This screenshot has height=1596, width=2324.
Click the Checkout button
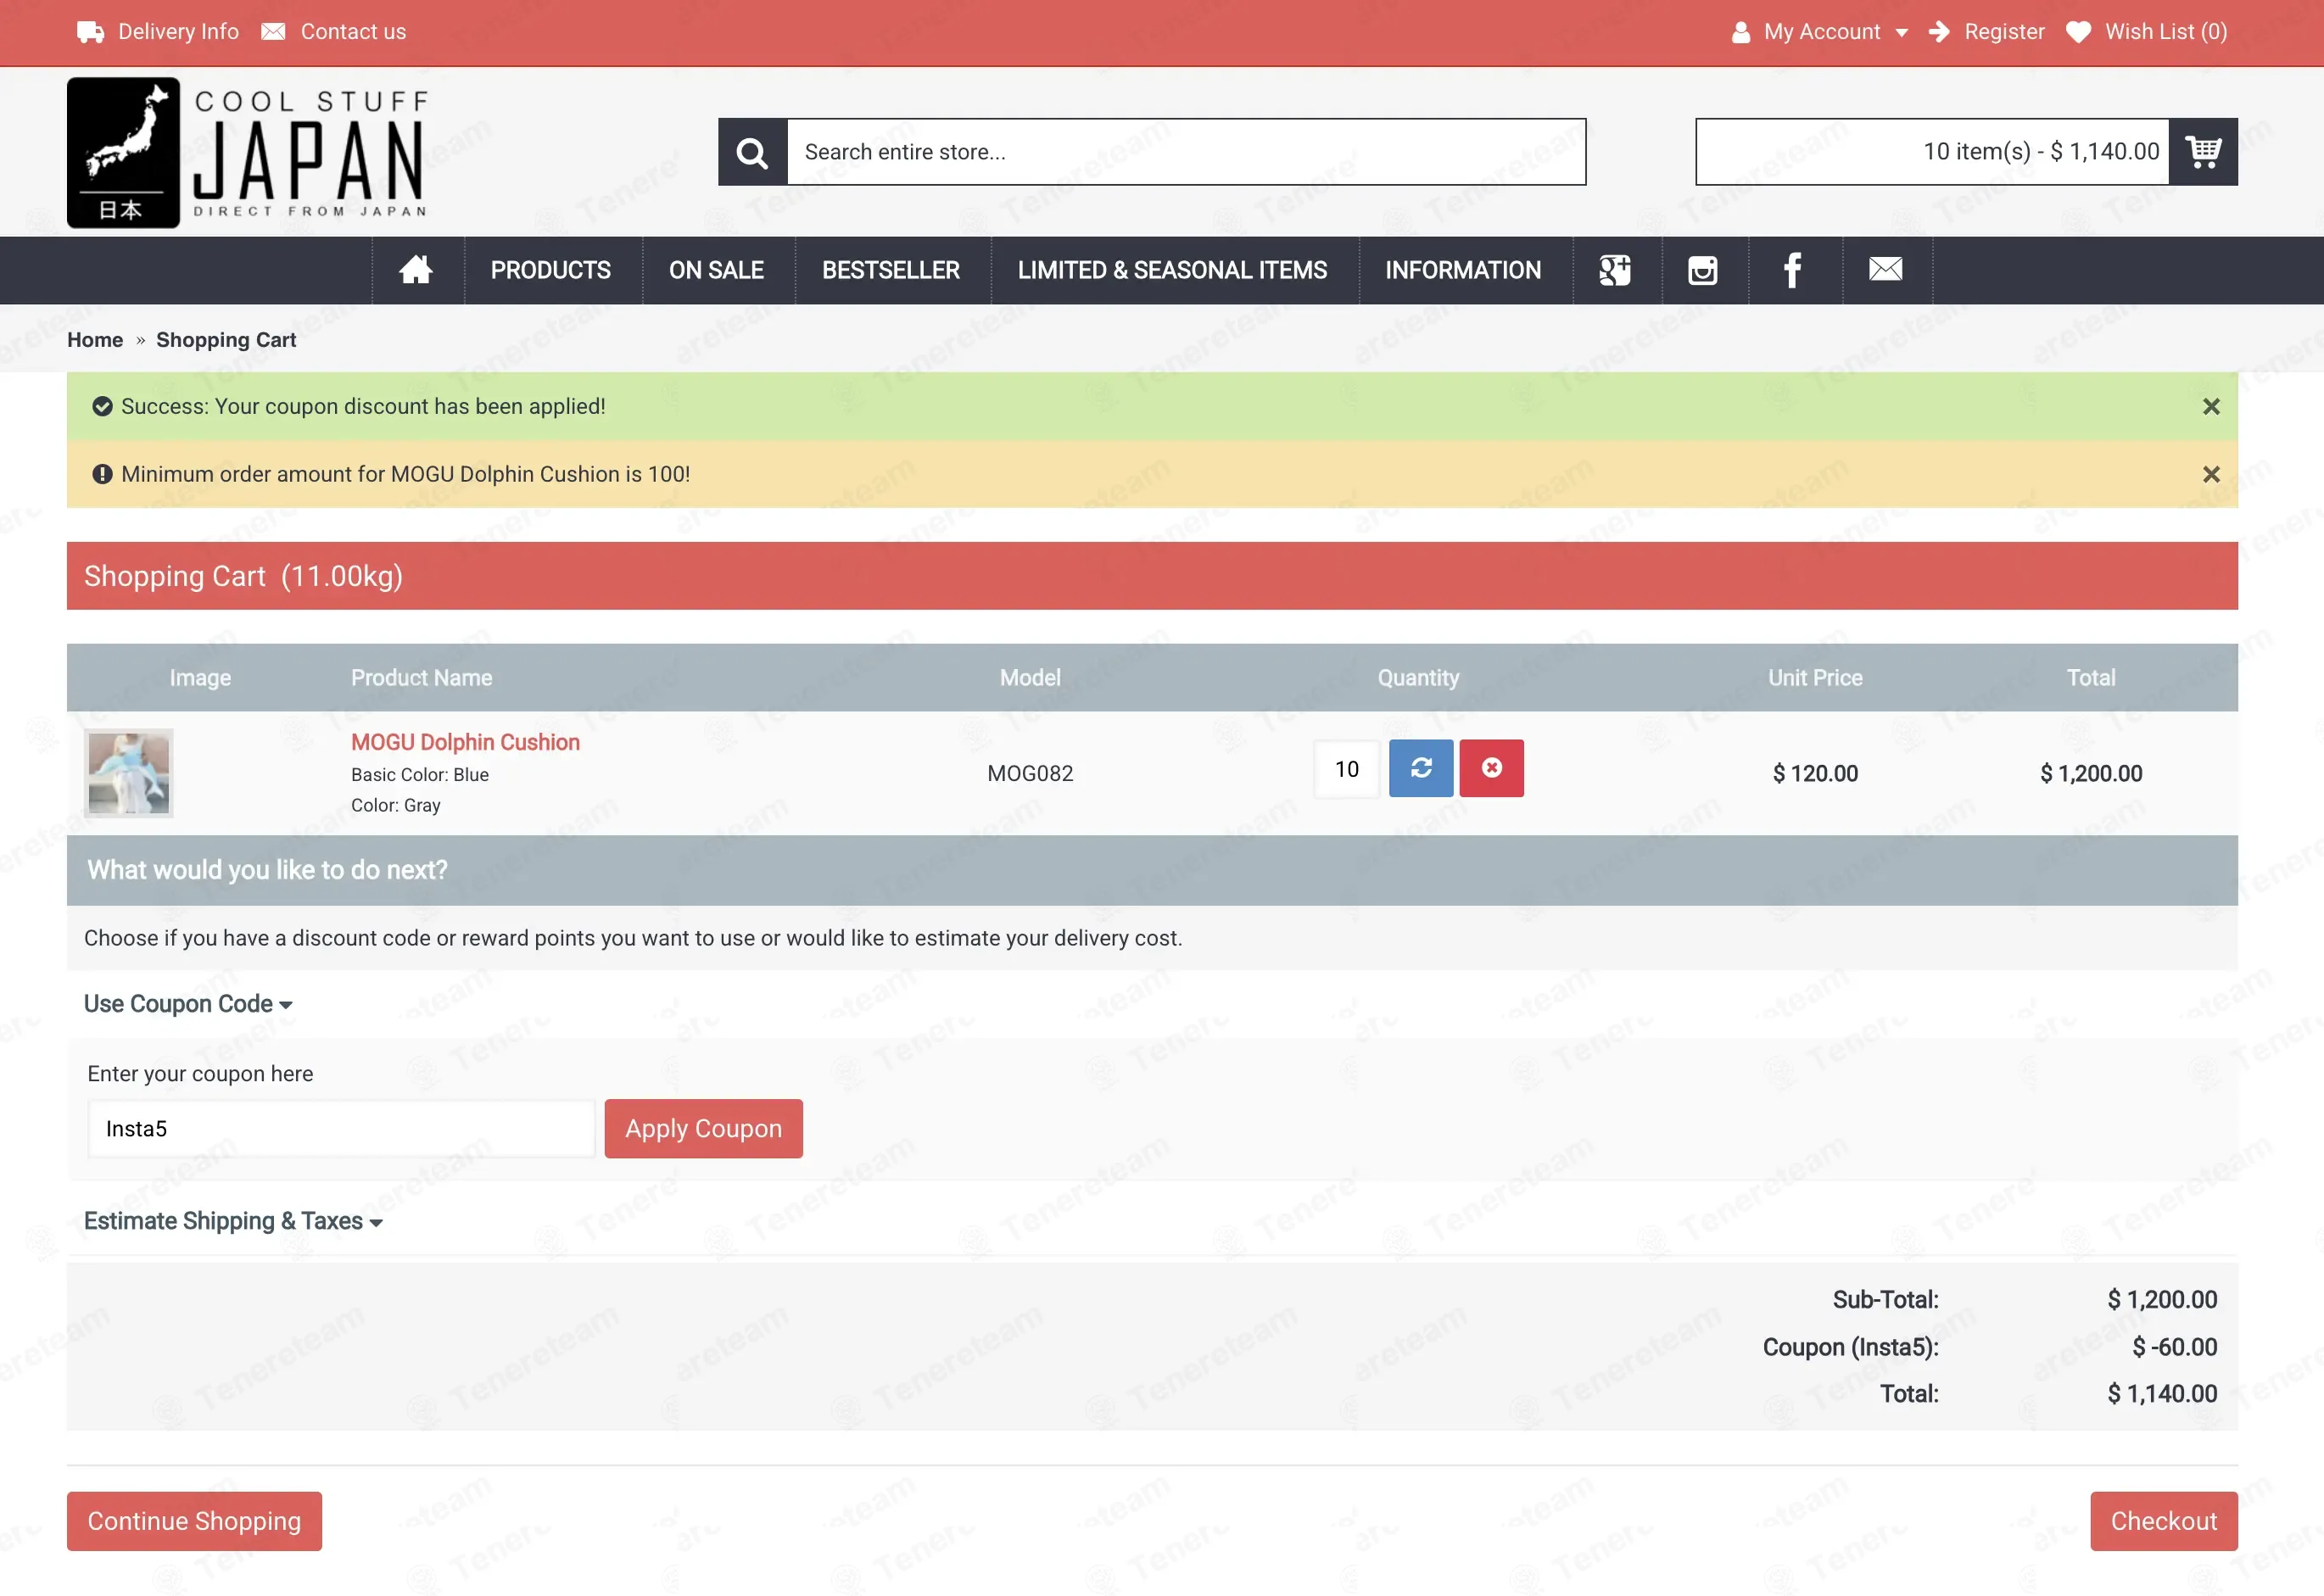point(2164,1521)
